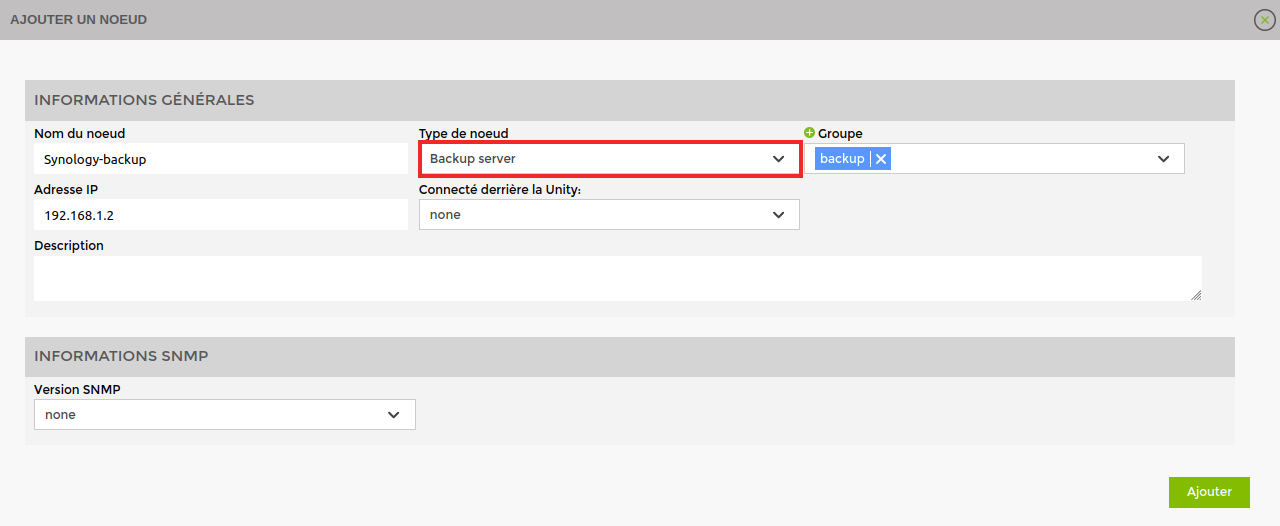The width and height of the screenshot is (1280, 526).
Task: Remove the backup group tag
Action: click(x=881, y=159)
